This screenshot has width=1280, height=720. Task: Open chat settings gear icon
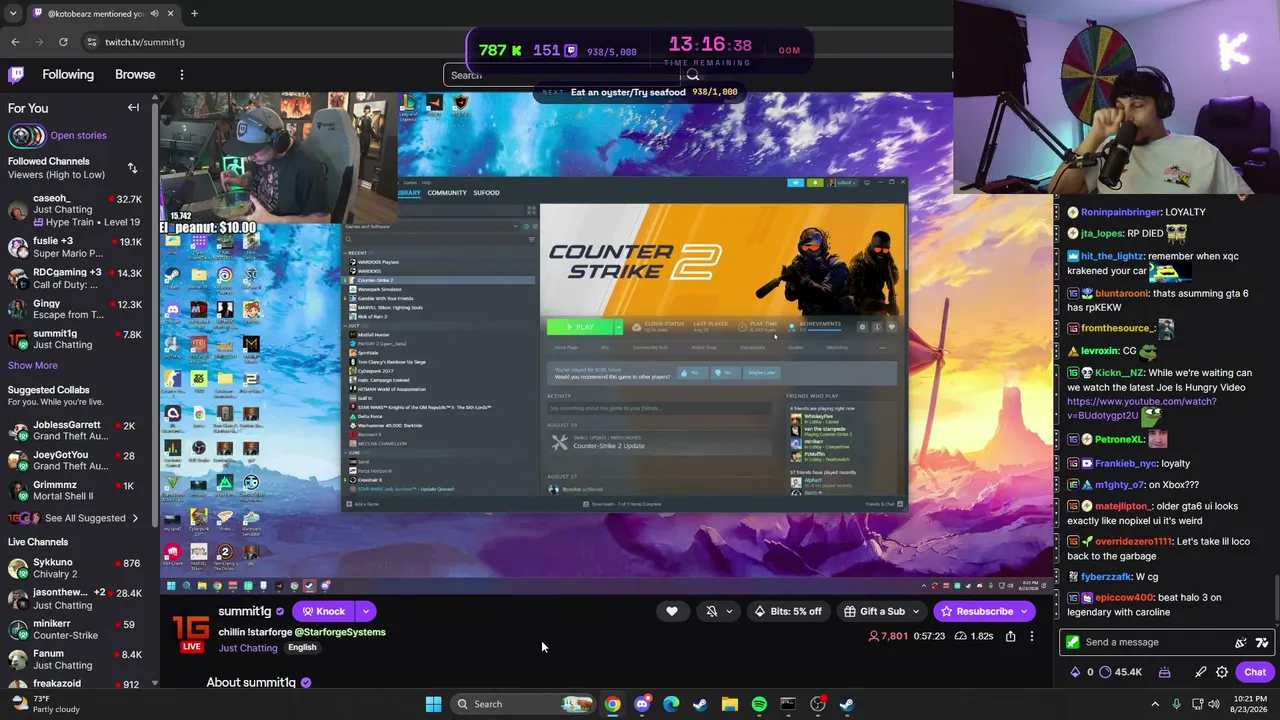point(1222,672)
